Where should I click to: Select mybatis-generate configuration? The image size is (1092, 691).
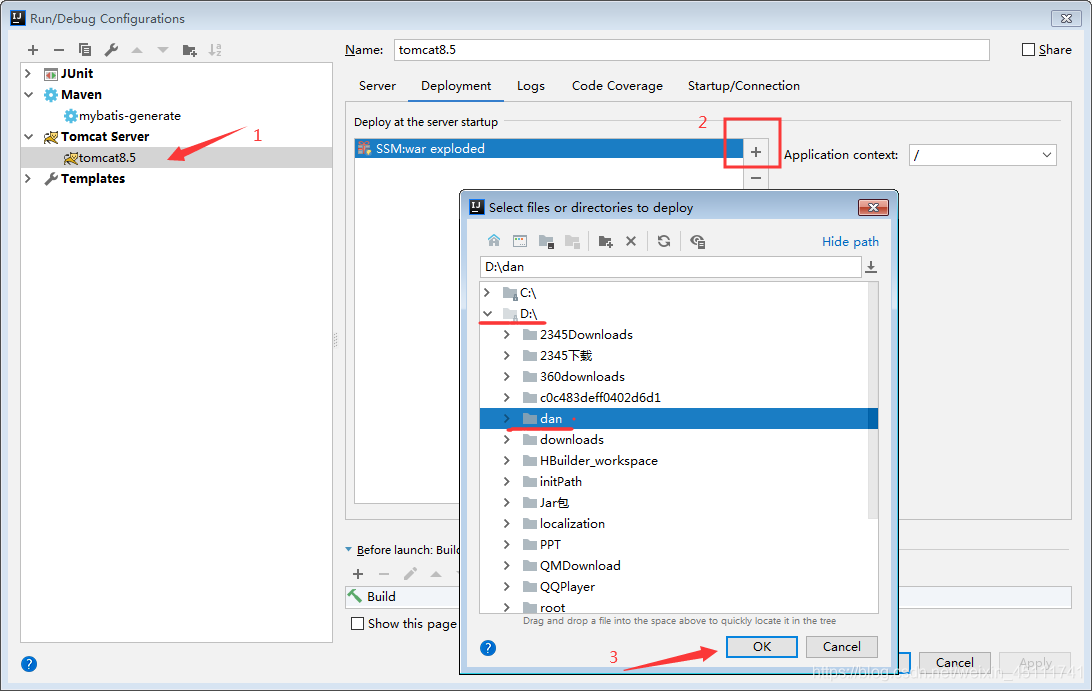tap(130, 116)
